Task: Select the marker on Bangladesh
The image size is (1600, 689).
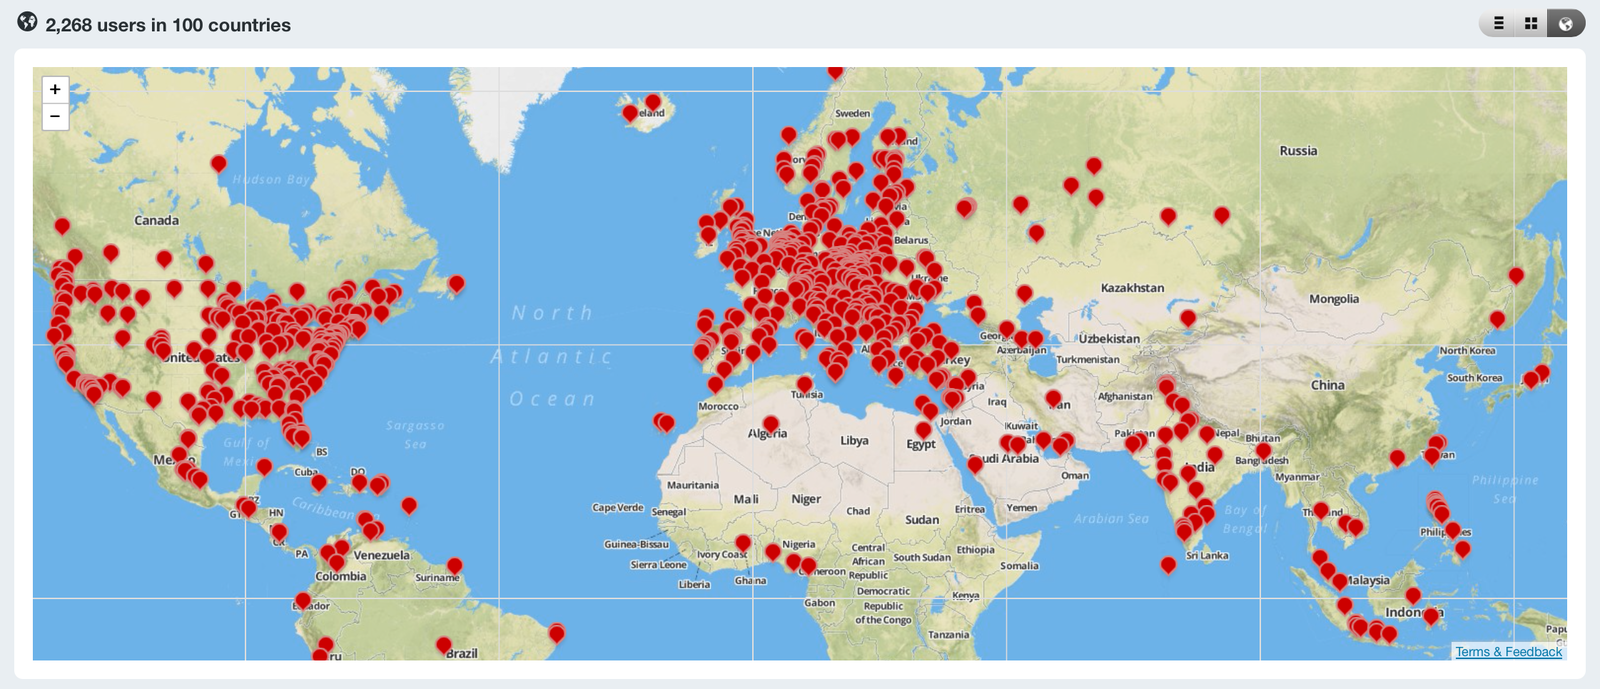Action: [1264, 451]
